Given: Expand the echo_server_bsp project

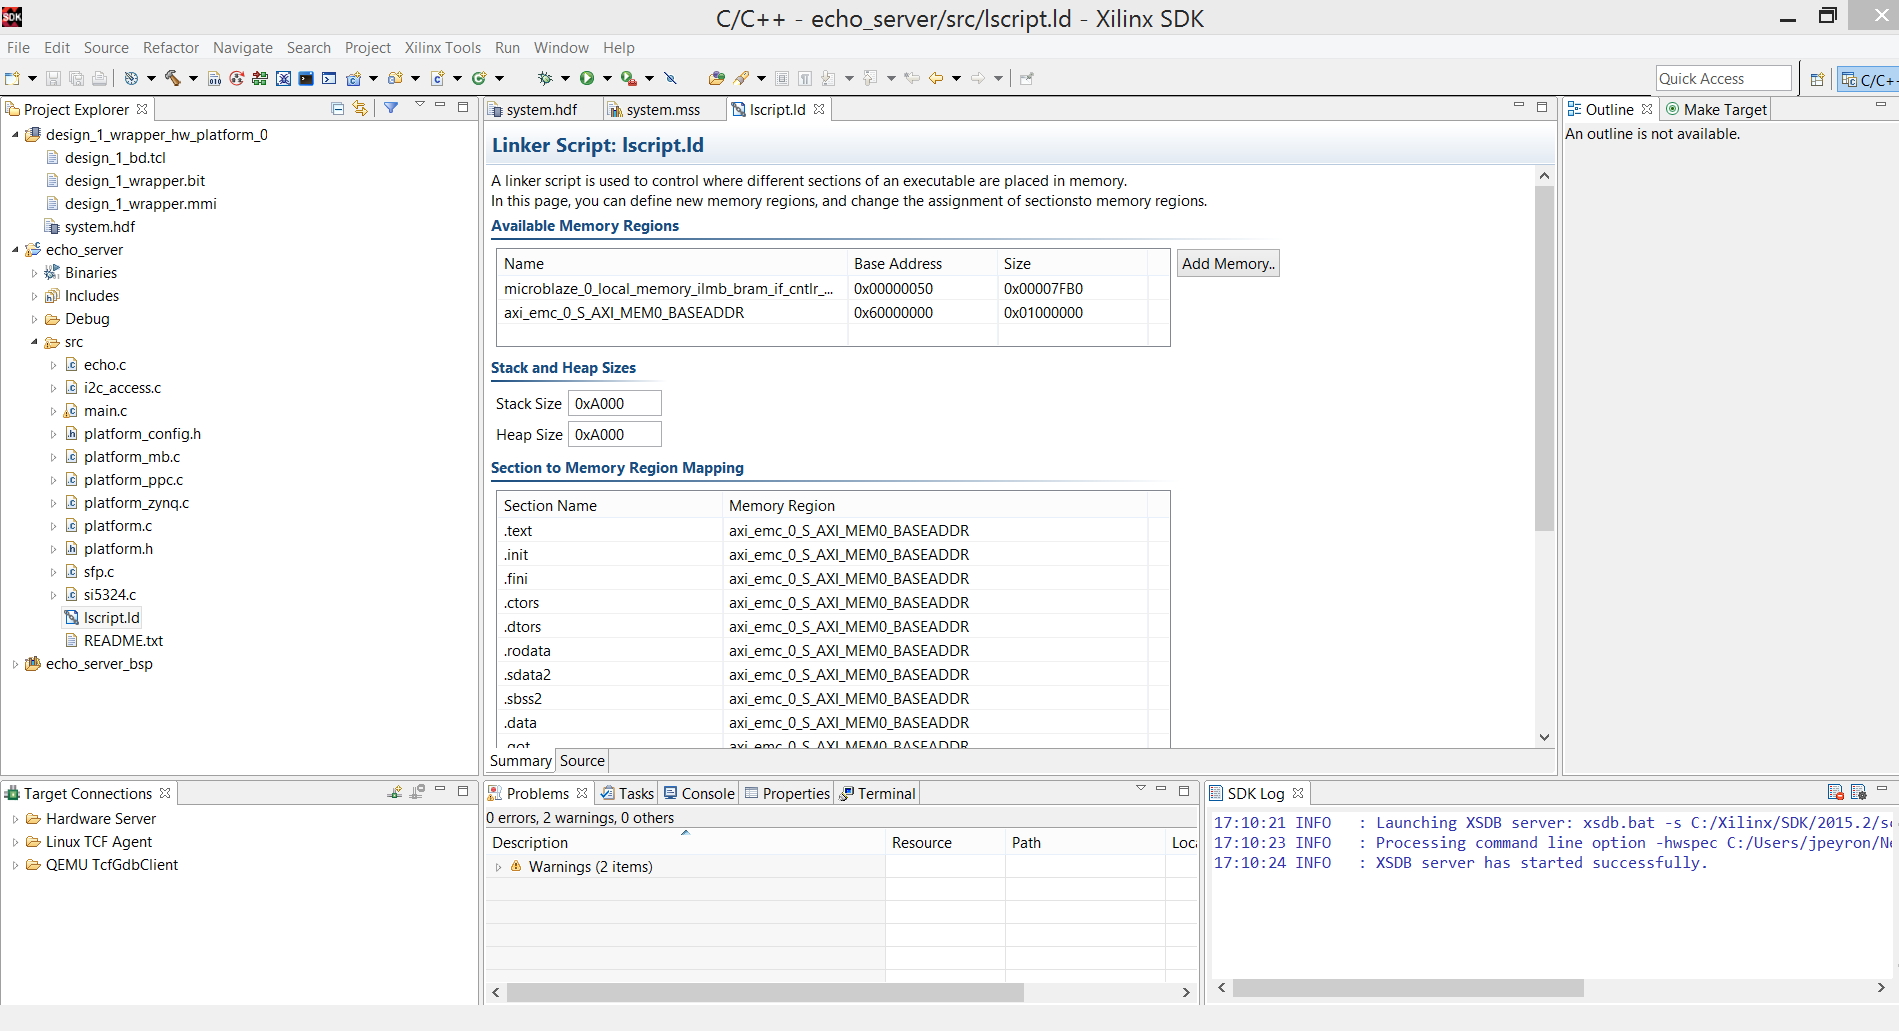Looking at the screenshot, I should point(15,664).
